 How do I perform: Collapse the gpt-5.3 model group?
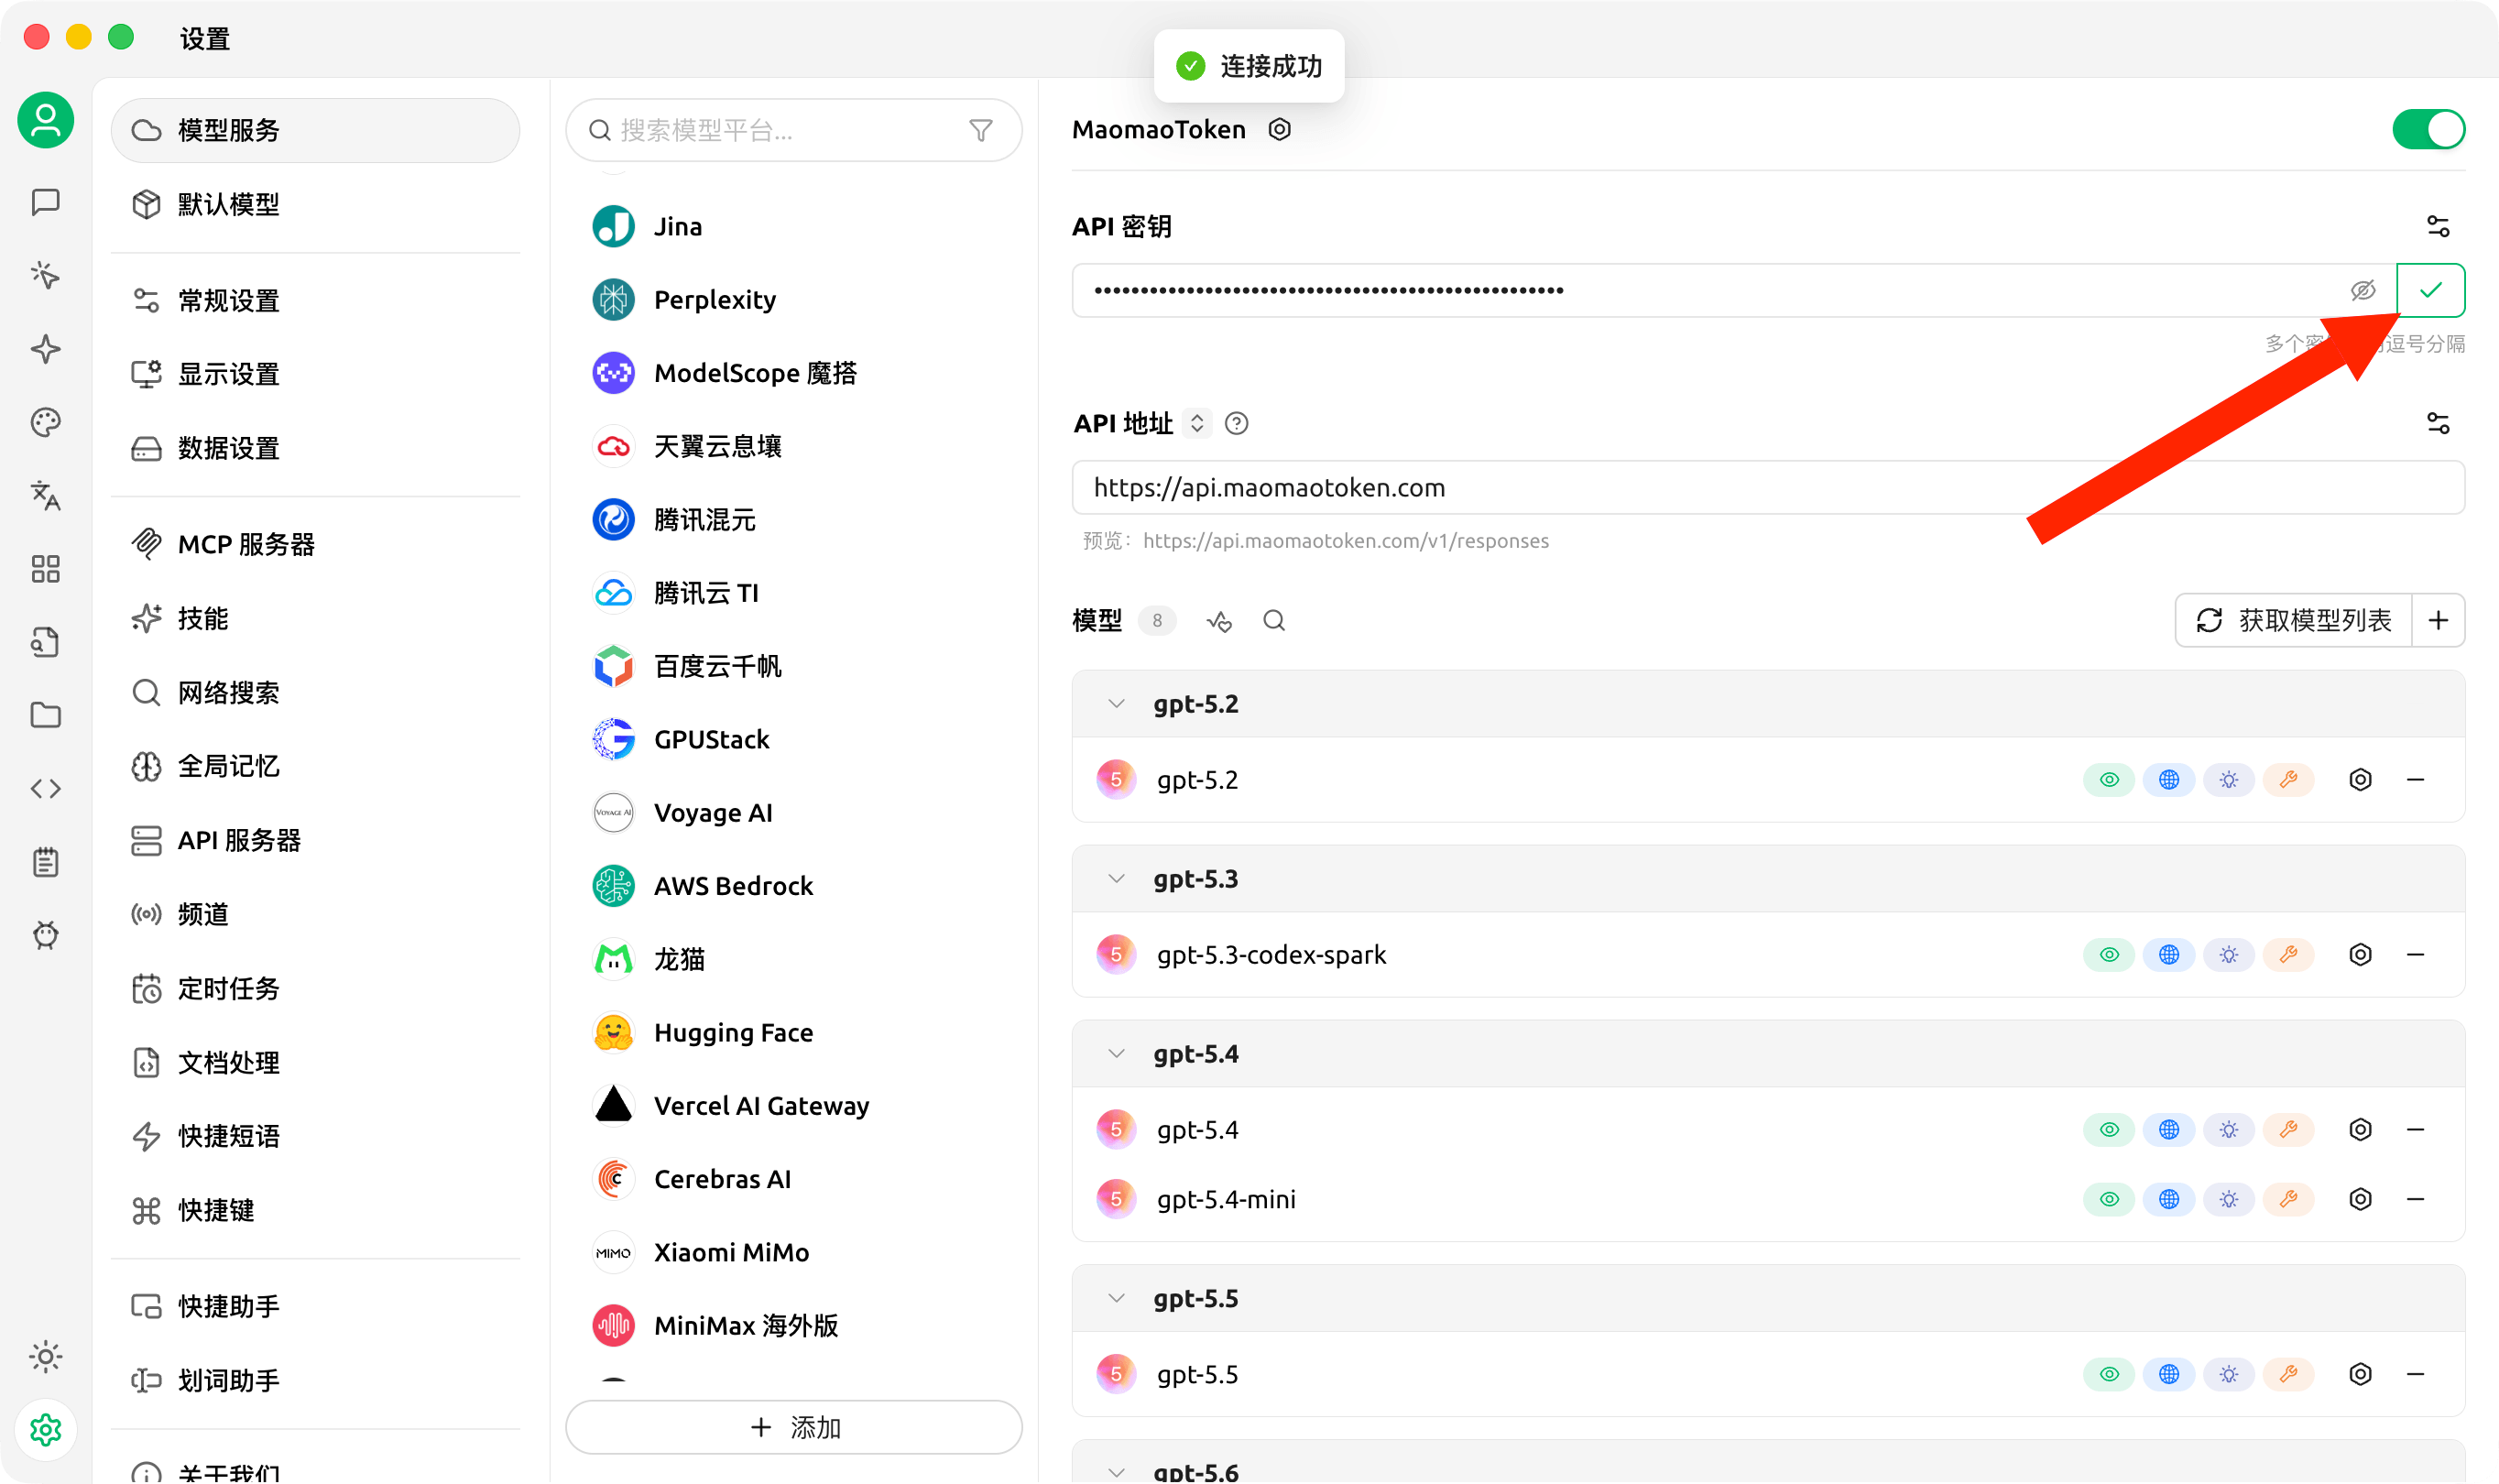[1117, 879]
